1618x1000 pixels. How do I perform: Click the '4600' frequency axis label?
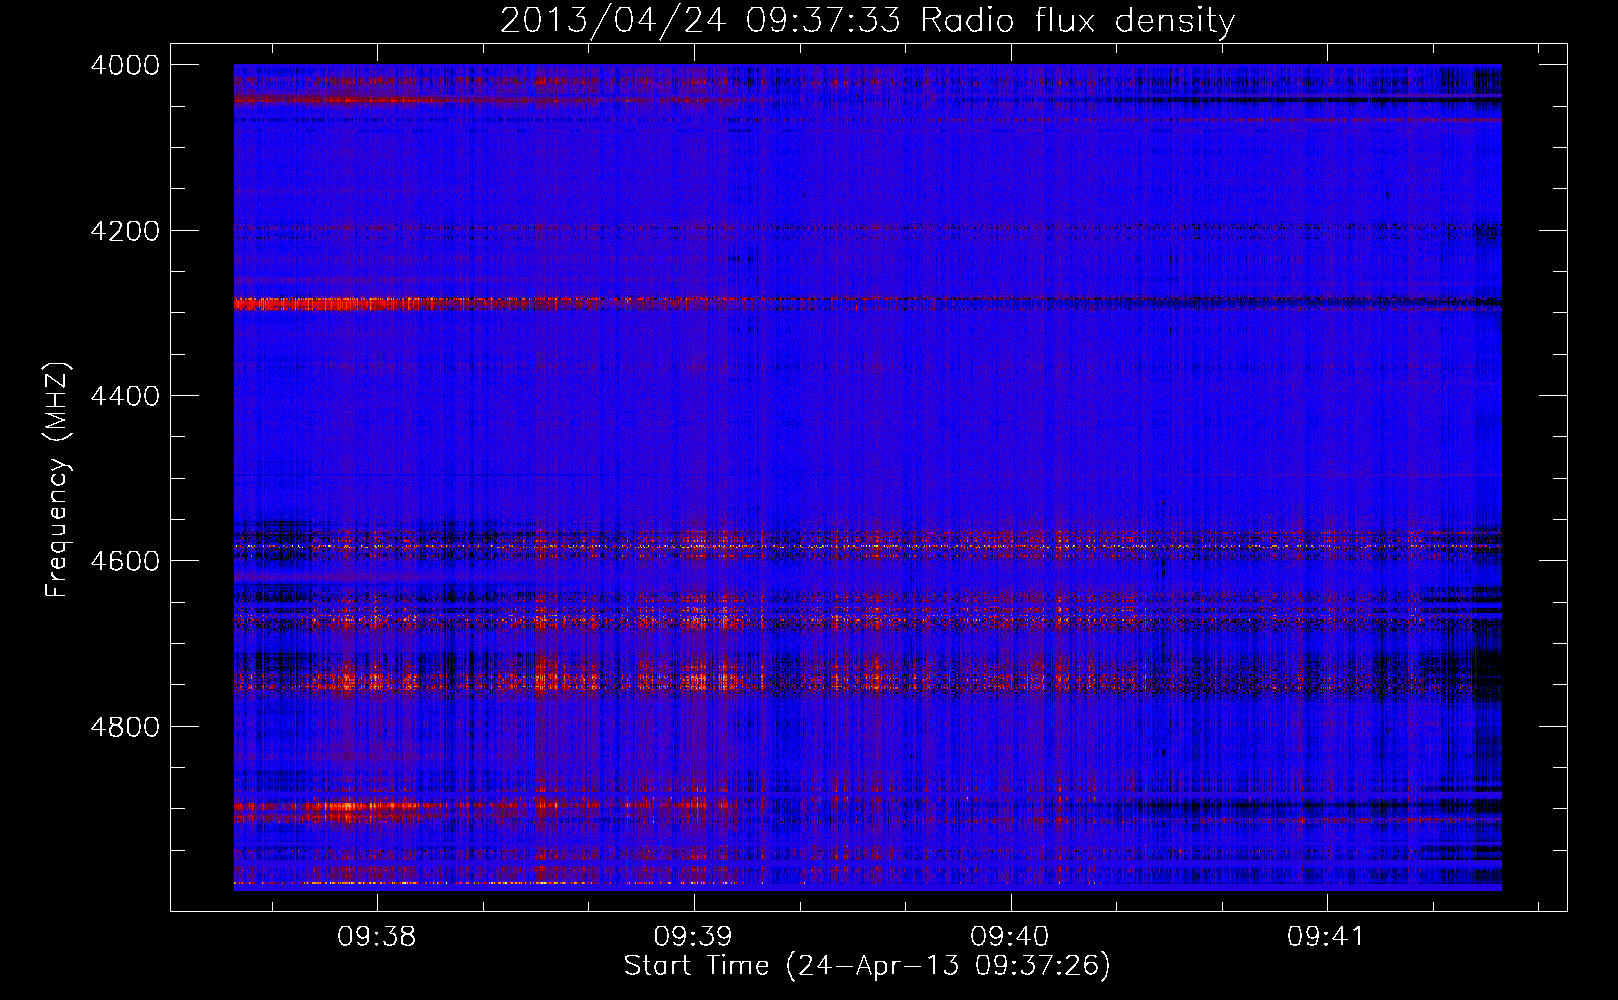(x=125, y=561)
